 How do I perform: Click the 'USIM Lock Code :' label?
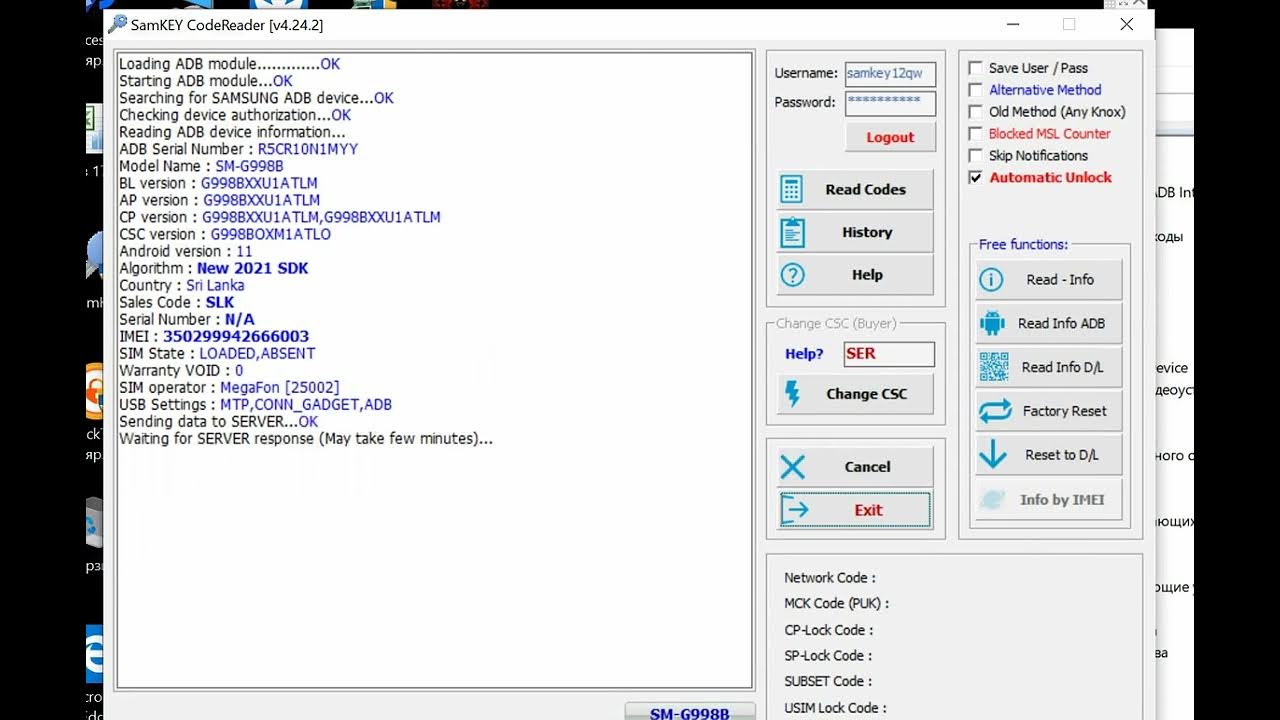(836, 708)
